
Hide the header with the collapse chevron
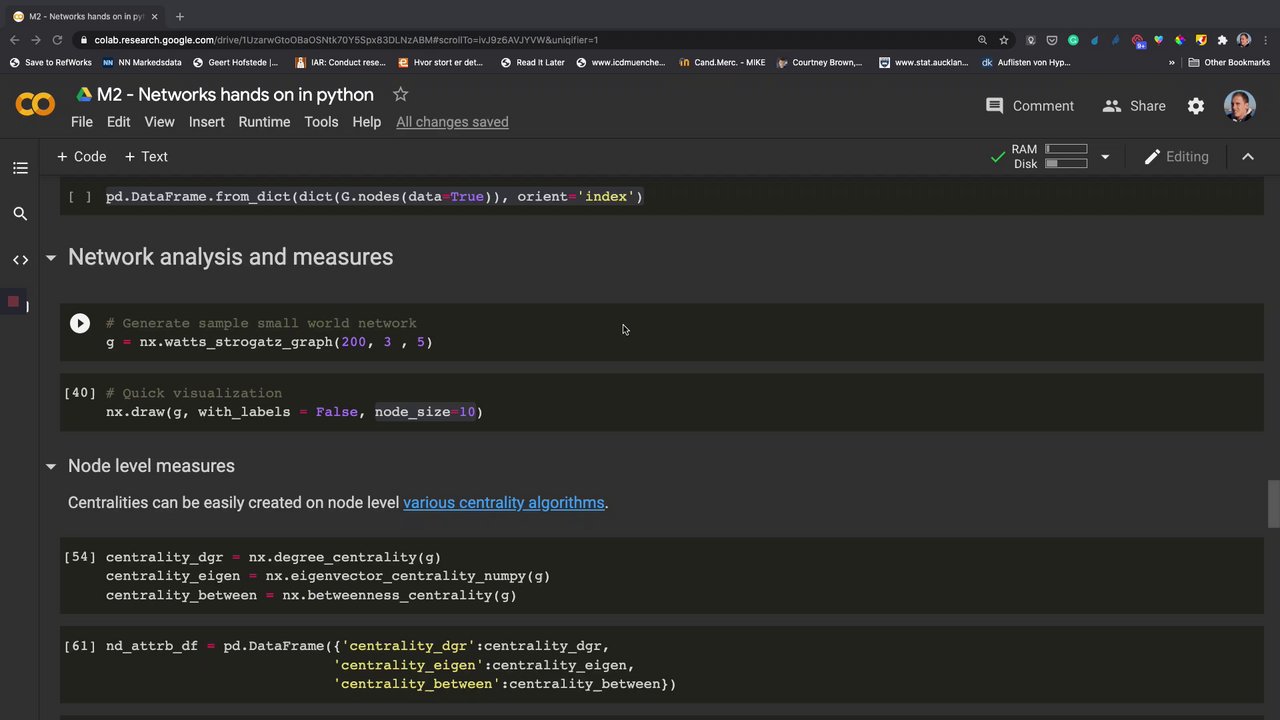point(1248,157)
